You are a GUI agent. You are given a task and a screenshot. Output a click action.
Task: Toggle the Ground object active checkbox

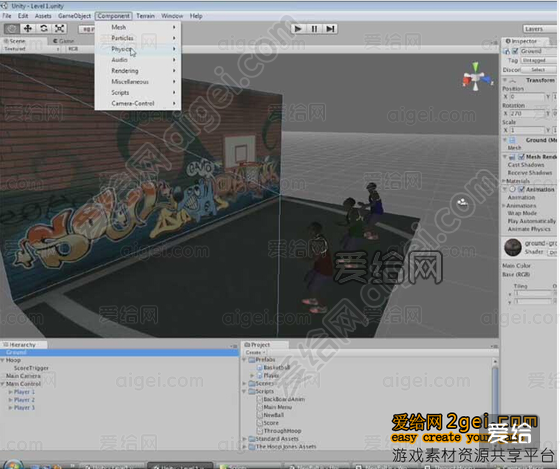[x=515, y=51]
